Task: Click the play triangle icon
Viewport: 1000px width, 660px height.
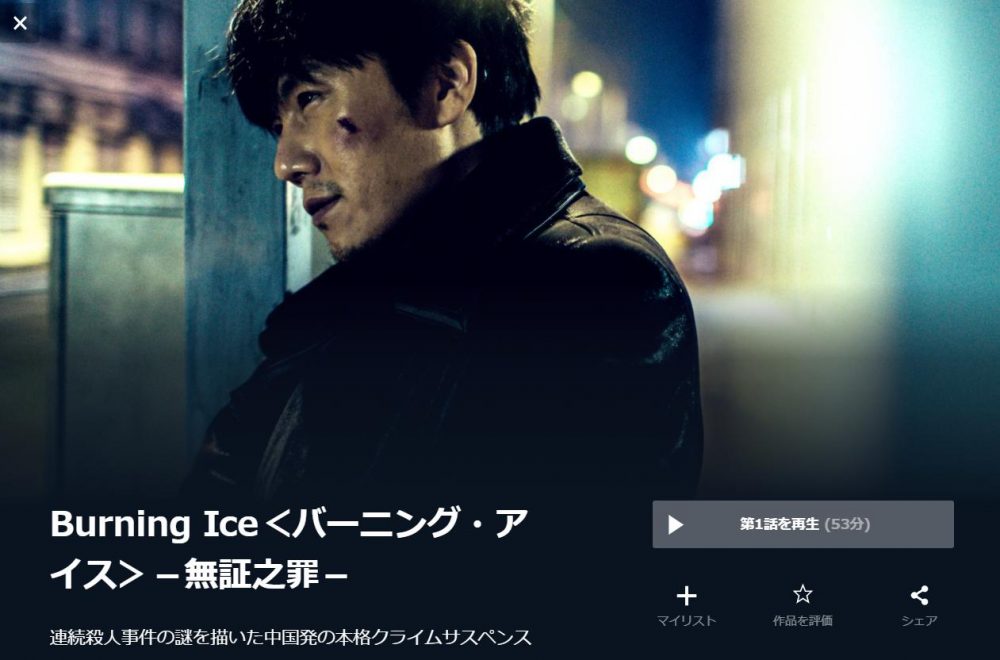Action: pyautogui.click(x=675, y=524)
